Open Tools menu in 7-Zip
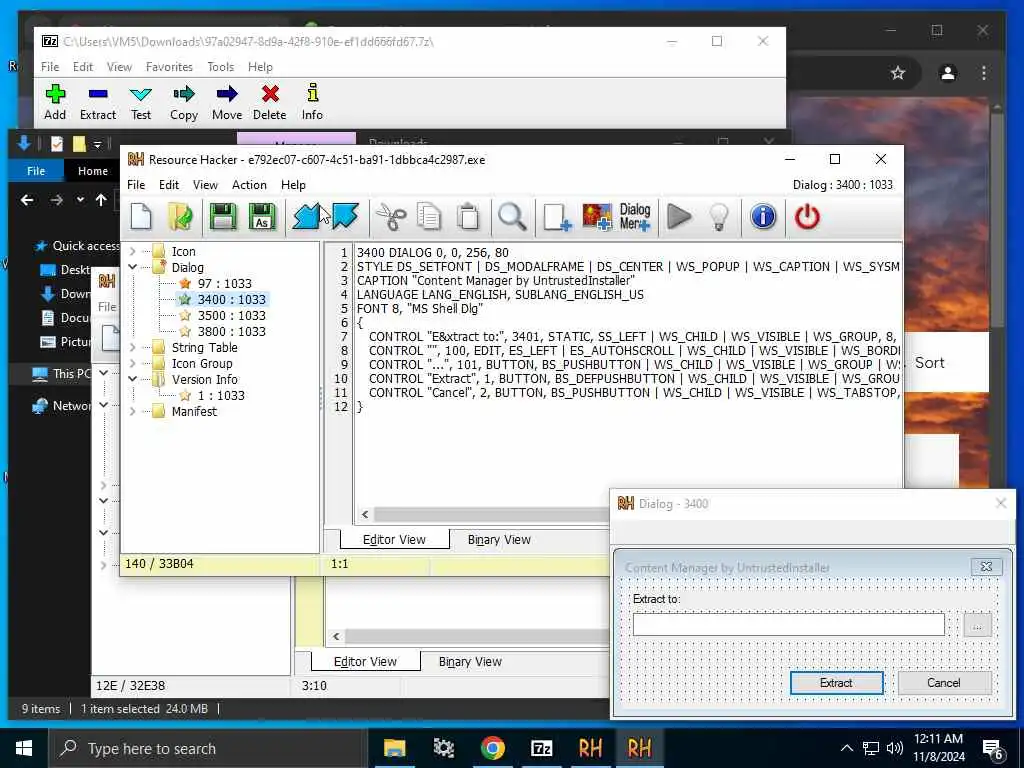The height and width of the screenshot is (768, 1024). pos(220,67)
